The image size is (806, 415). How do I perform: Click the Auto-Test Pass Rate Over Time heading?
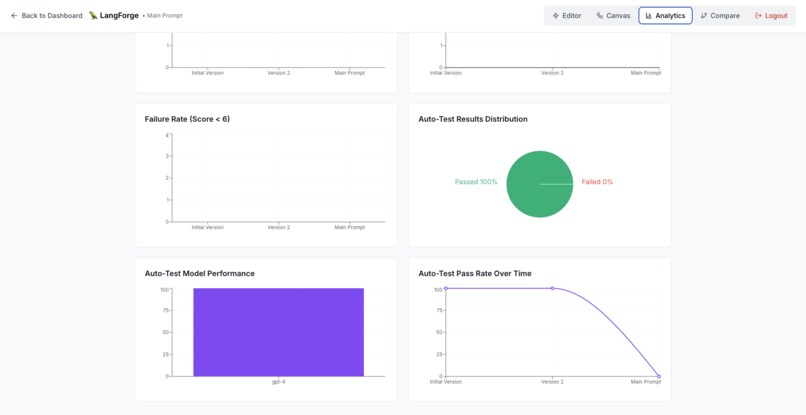point(475,274)
